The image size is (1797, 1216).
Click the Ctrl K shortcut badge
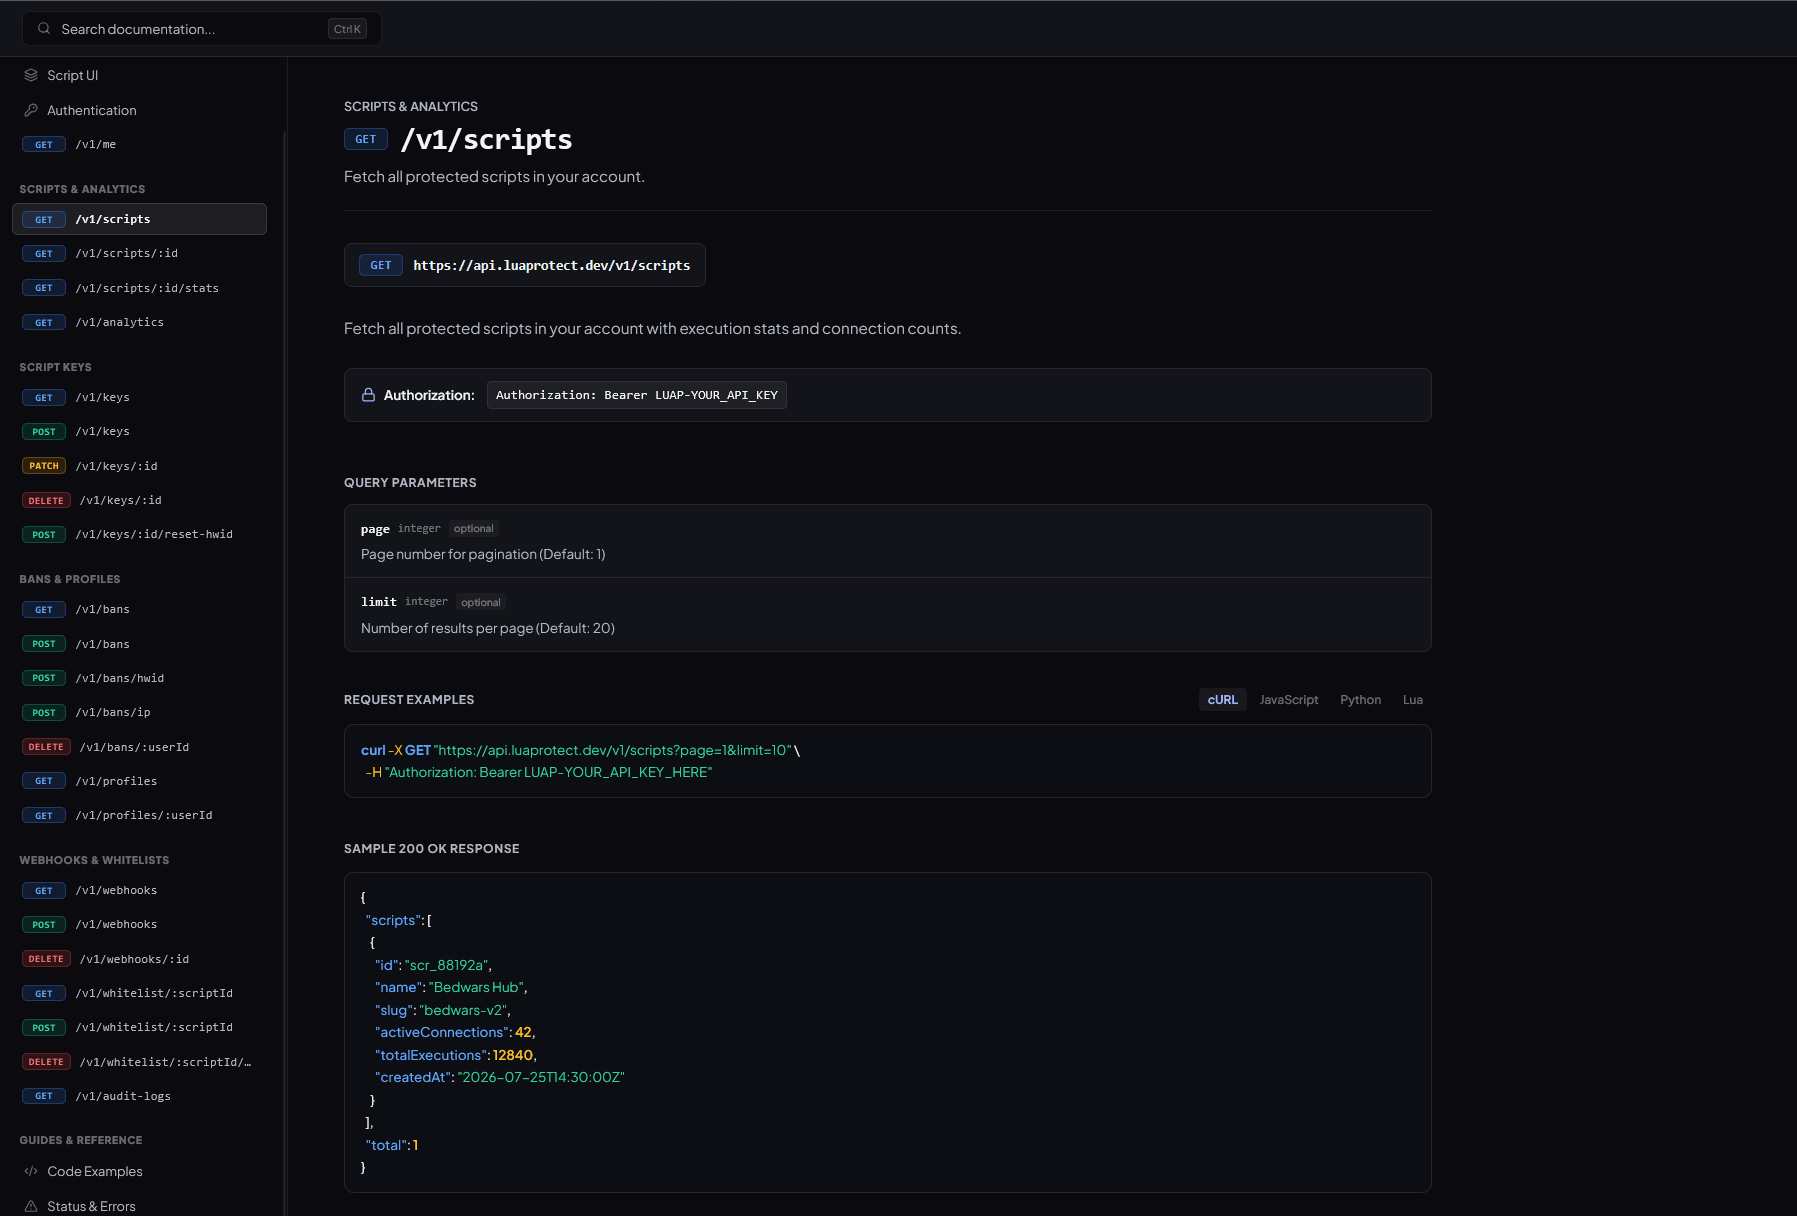point(347,29)
